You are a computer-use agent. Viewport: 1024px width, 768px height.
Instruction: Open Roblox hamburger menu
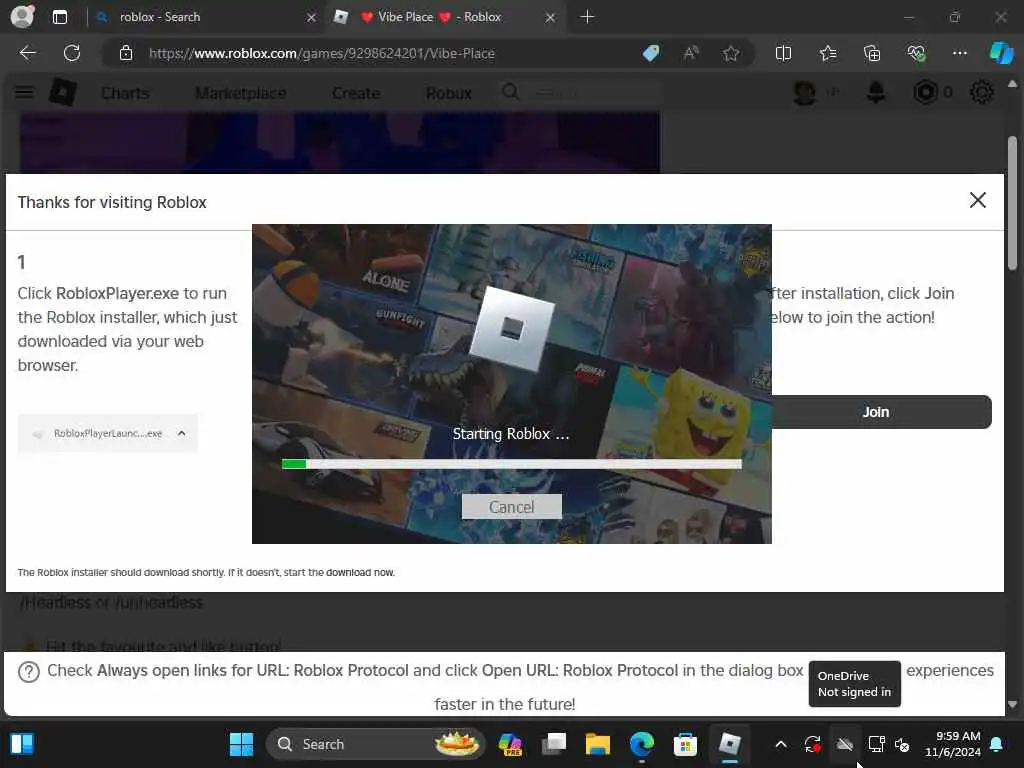24,92
